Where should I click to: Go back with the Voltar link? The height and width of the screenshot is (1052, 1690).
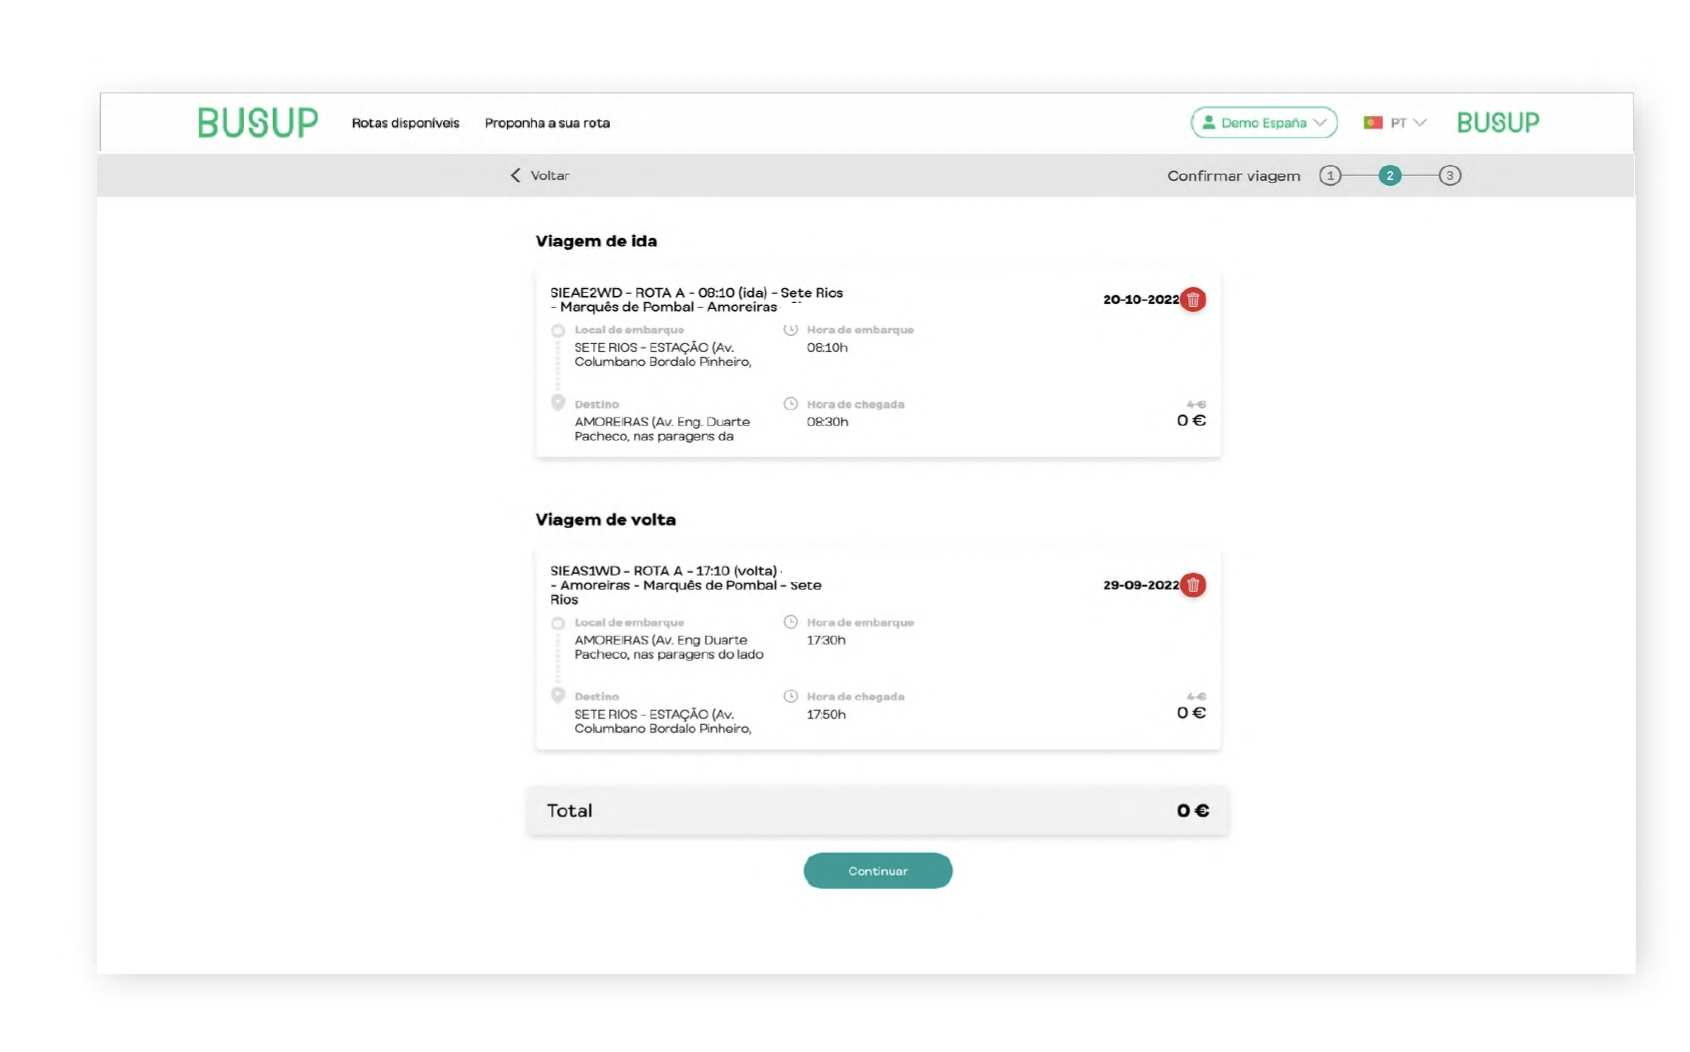(x=549, y=175)
